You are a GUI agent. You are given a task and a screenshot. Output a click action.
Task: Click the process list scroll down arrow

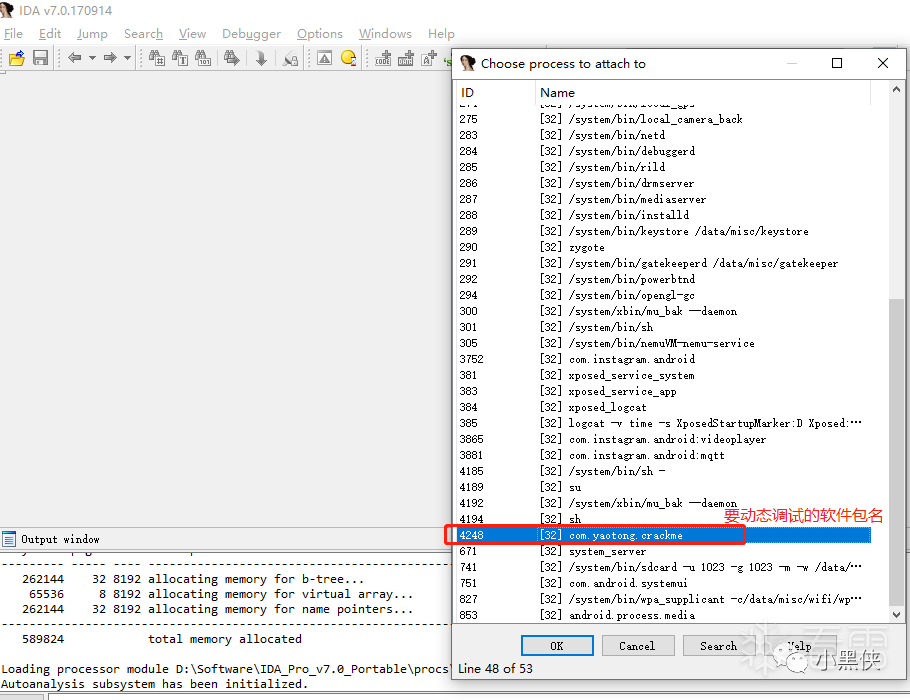(x=896, y=614)
